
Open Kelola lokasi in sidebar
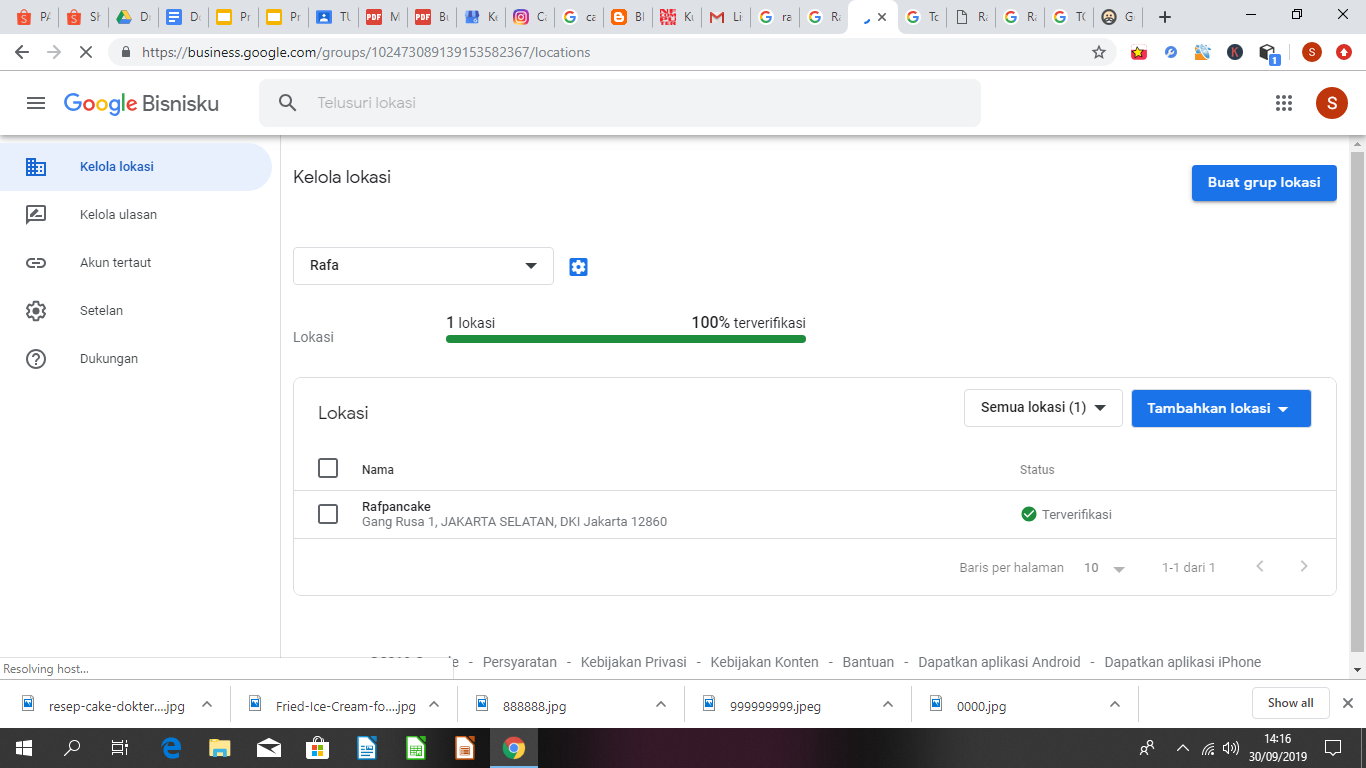[136, 167]
